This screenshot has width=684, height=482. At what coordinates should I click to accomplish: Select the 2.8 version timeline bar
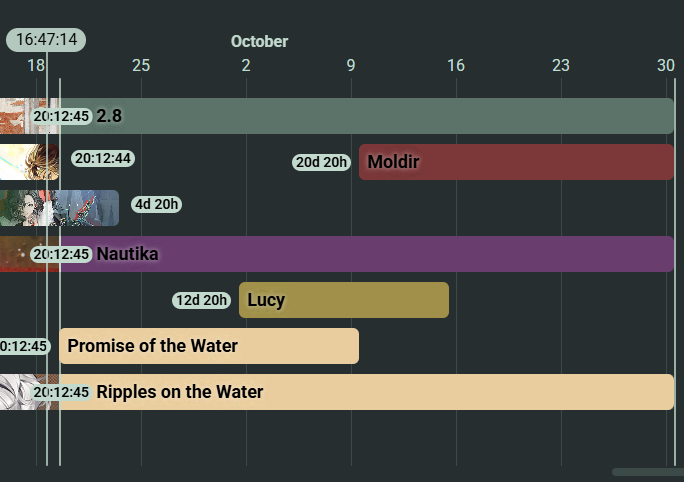[380, 116]
